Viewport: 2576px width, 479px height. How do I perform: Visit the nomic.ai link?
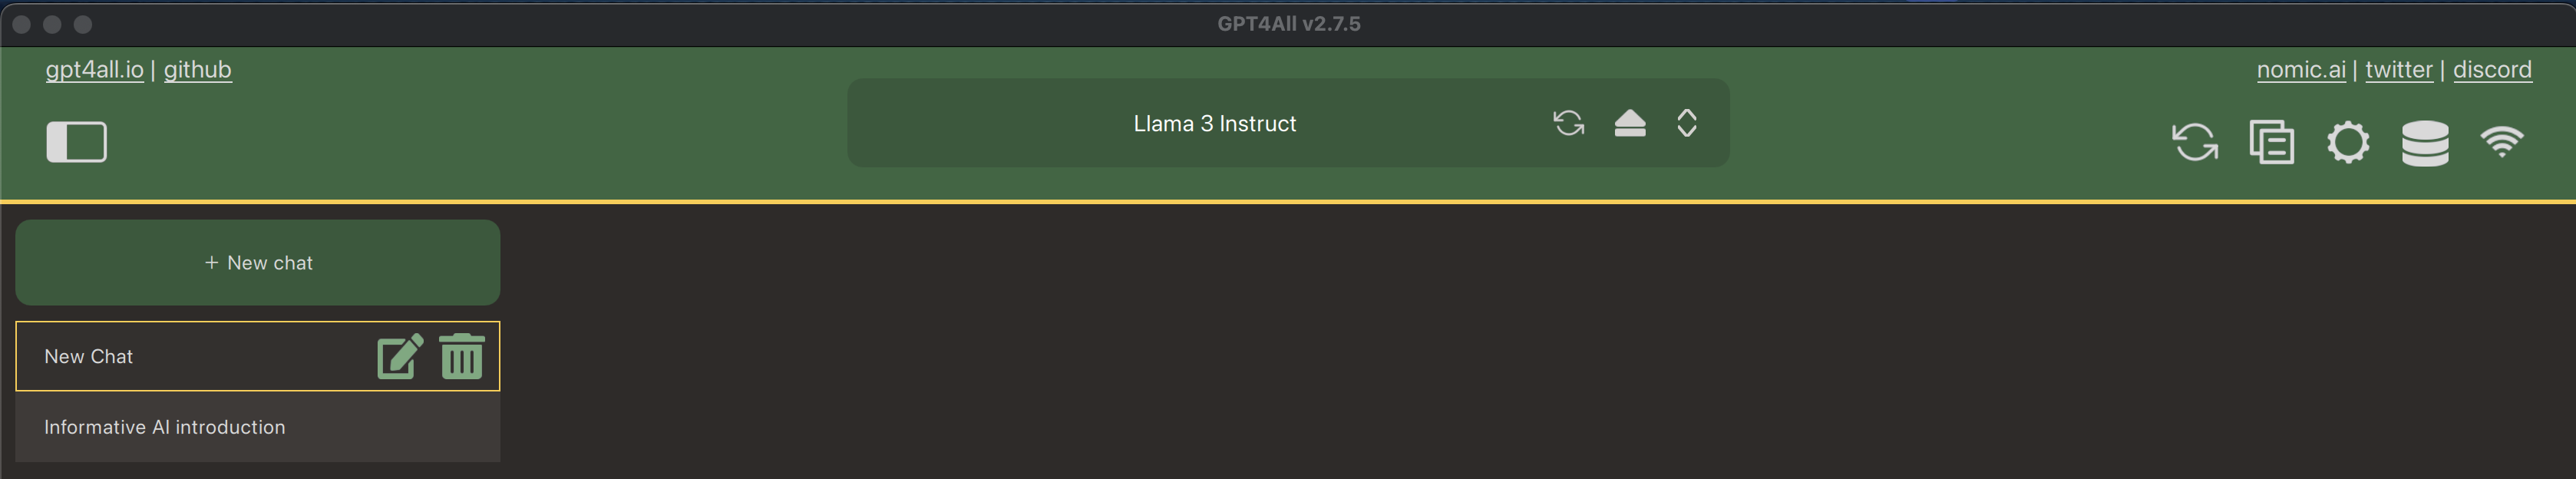(x=2300, y=69)
